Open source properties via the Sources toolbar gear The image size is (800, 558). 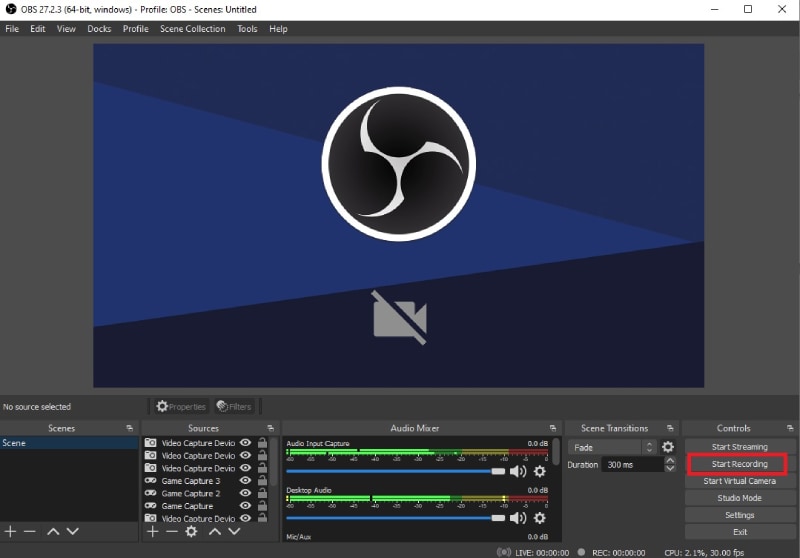(191, 531)
